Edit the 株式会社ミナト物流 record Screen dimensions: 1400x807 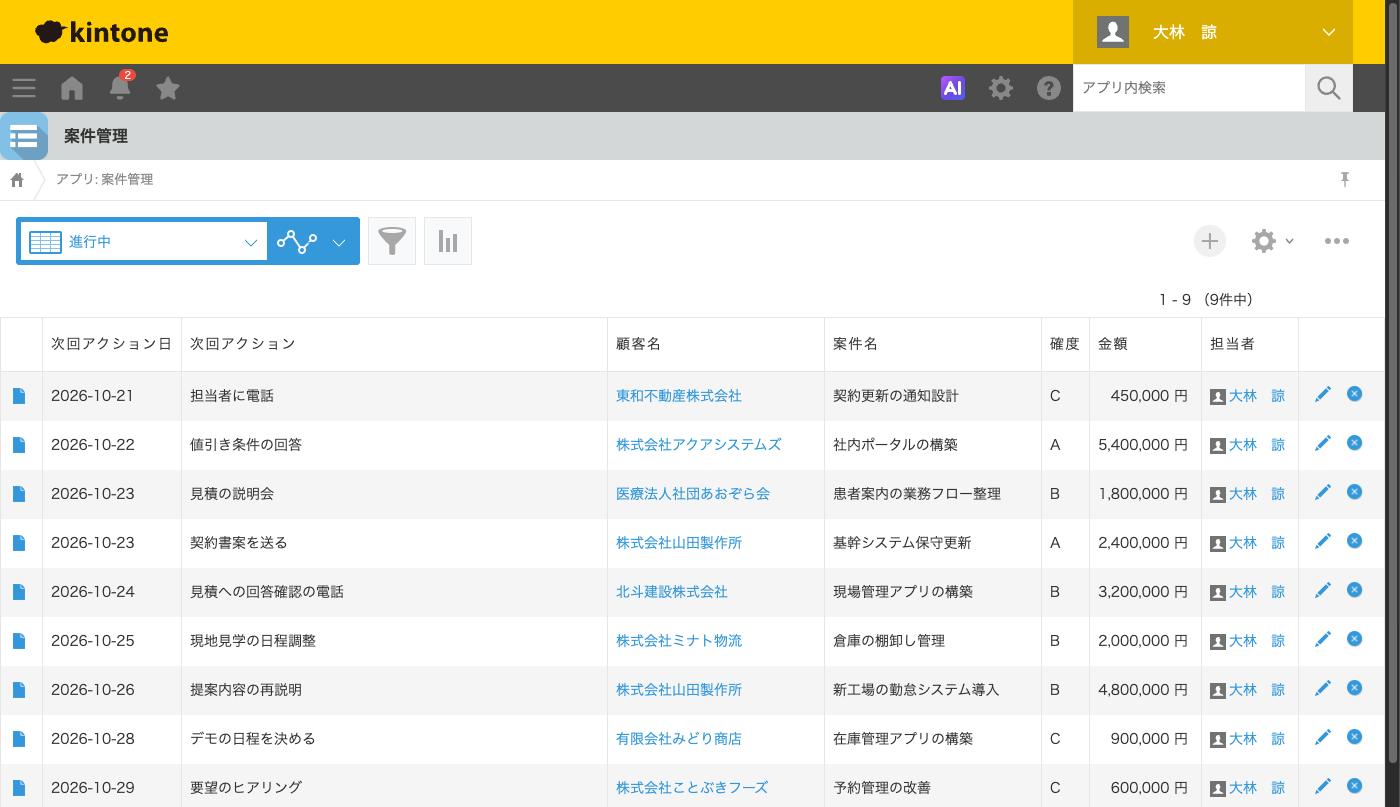tap(1323, 639)
